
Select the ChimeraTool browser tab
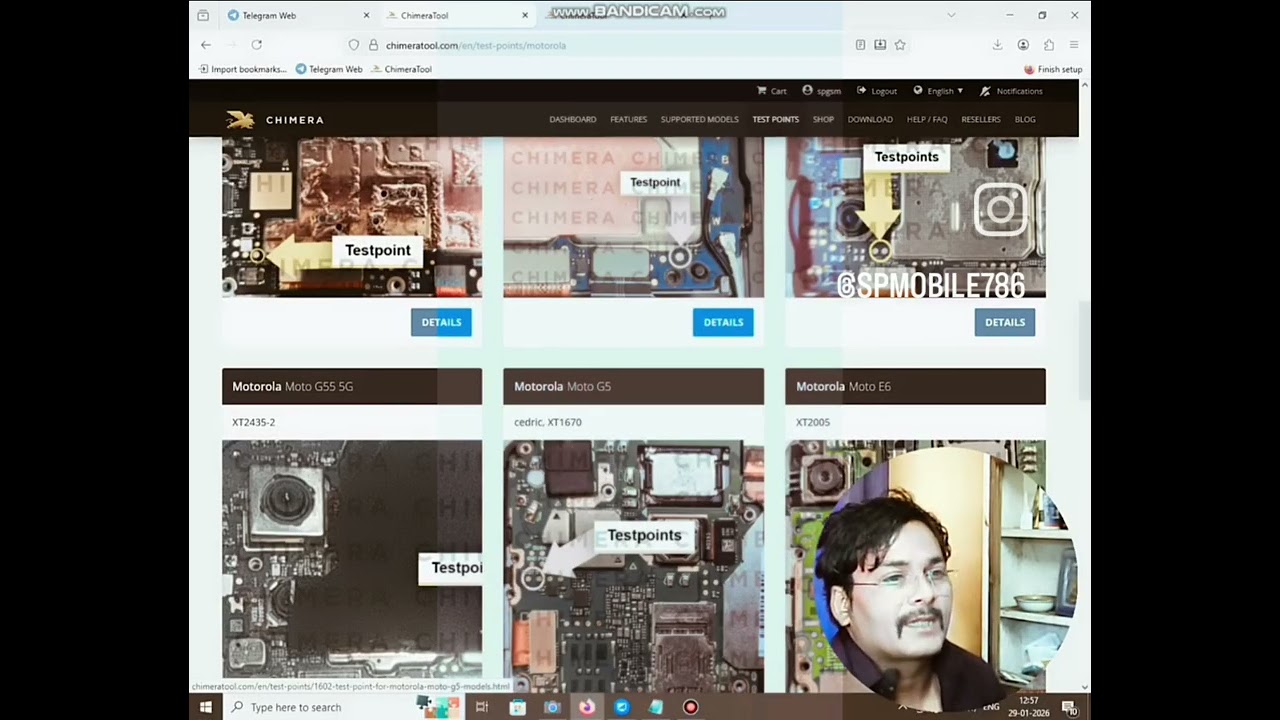pyautogui.click(x=458, y=15)
